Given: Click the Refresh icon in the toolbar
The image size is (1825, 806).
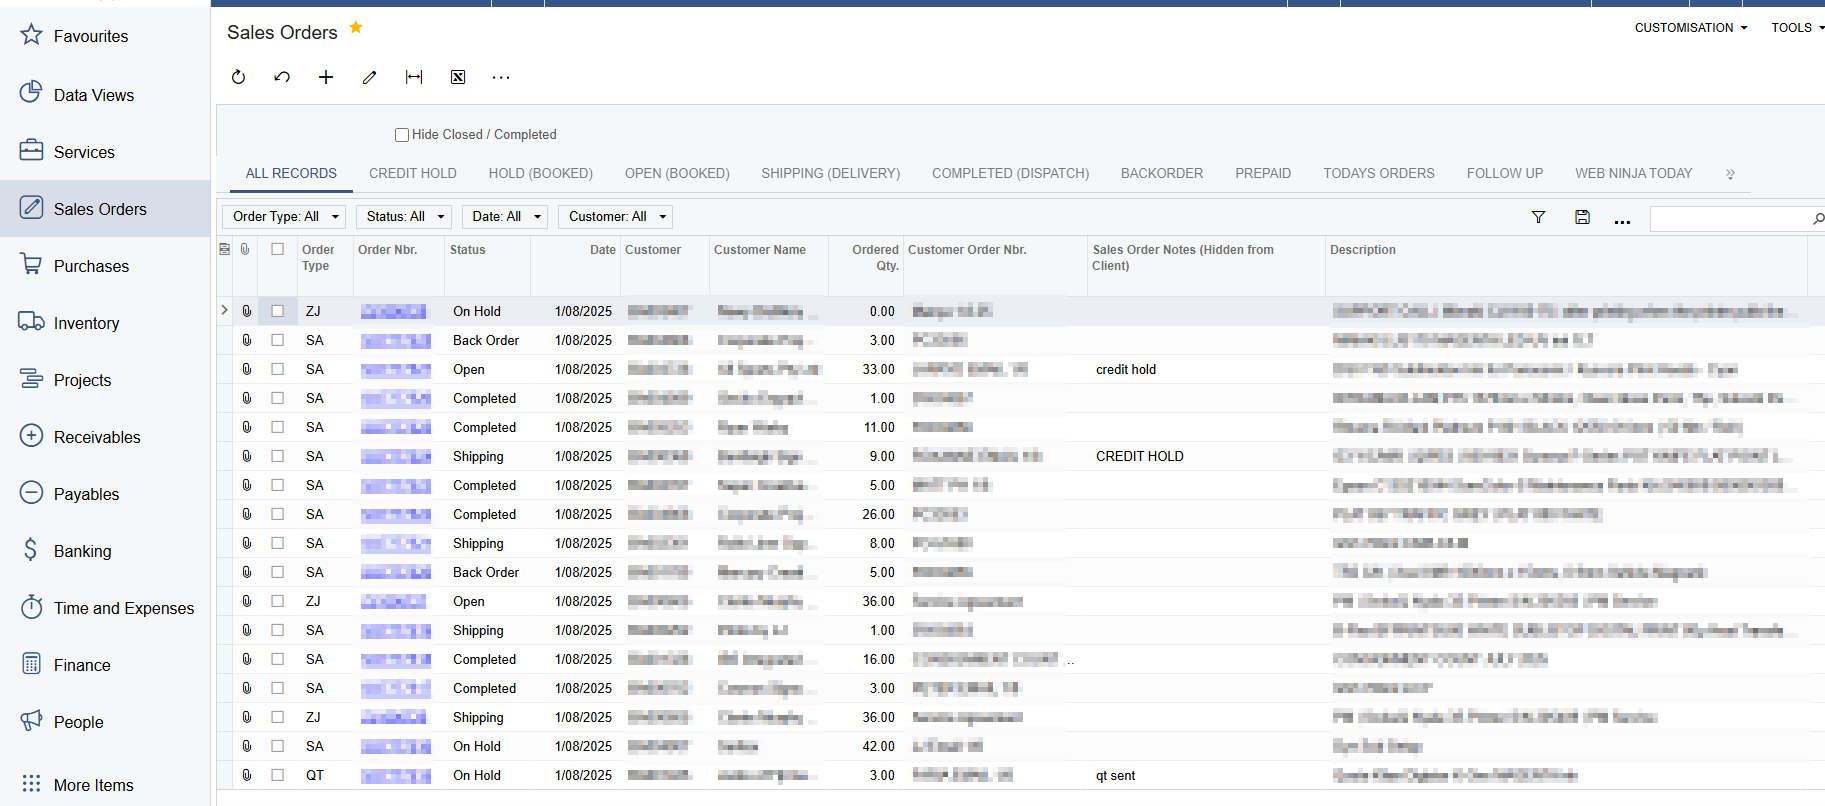Looking at the screenshot, I should pos(238,77).
